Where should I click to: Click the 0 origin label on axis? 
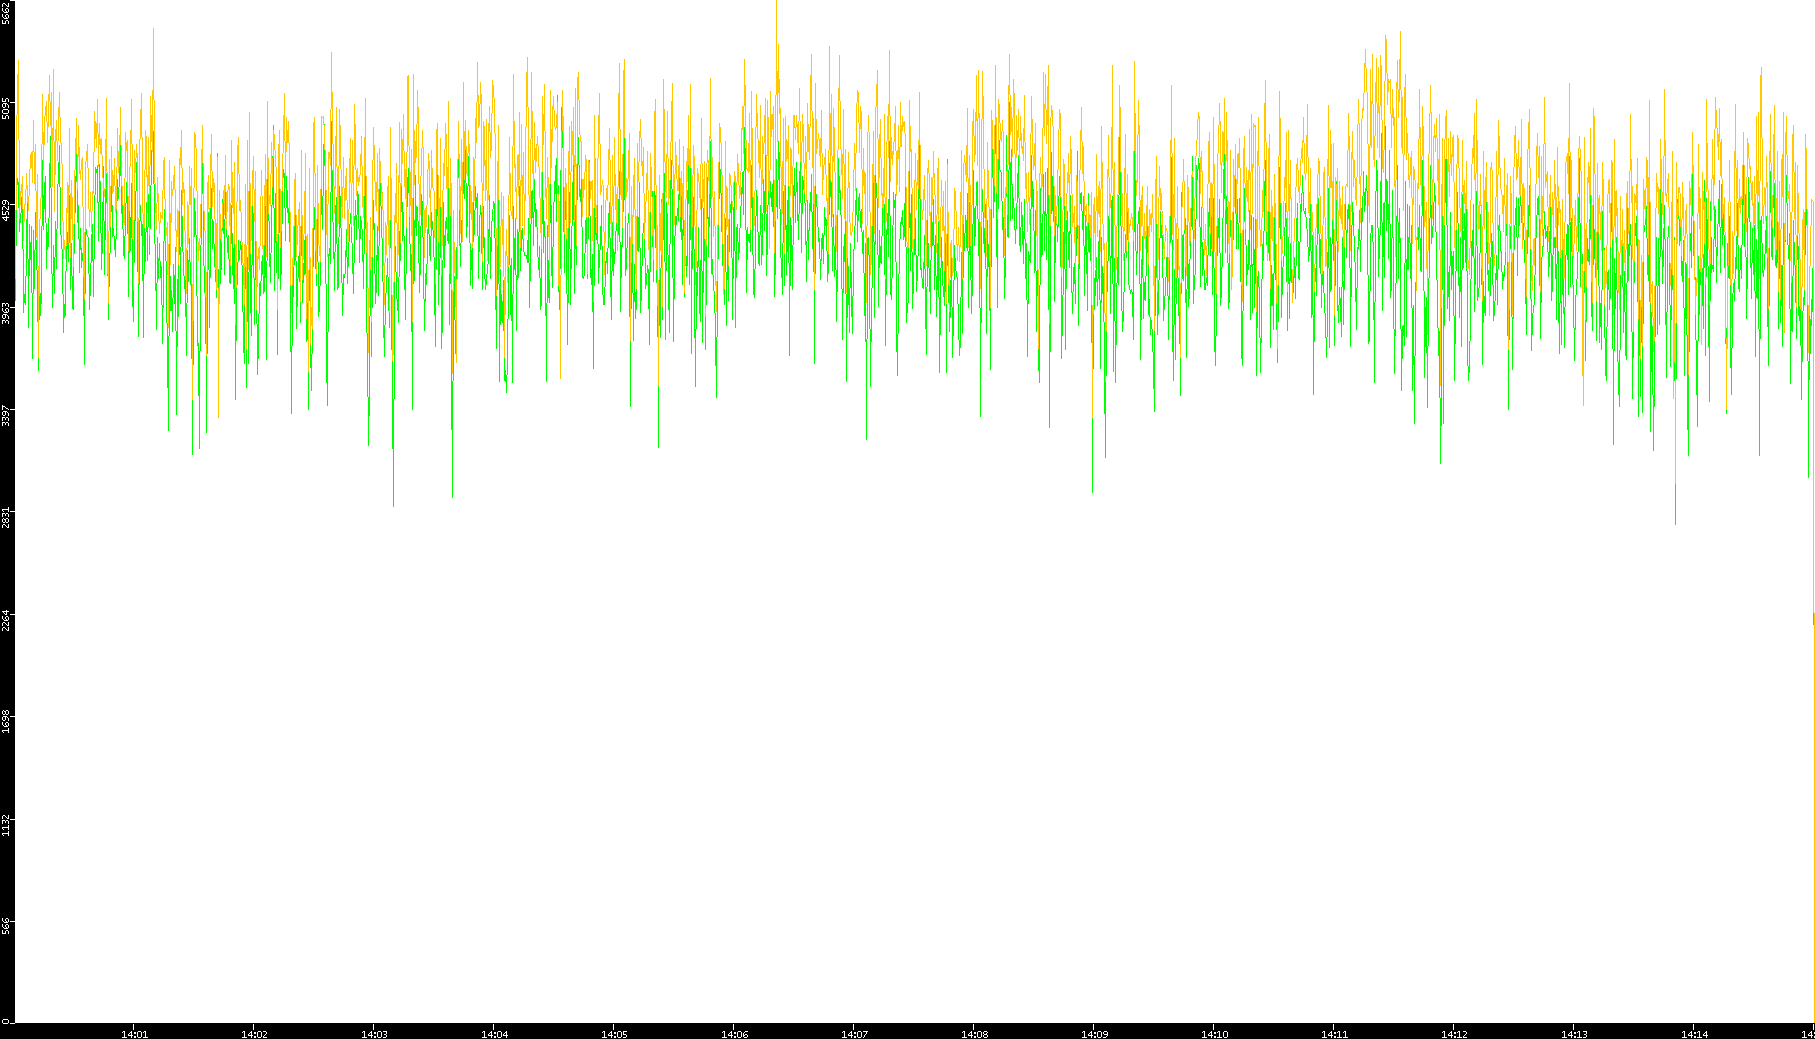pyautogui.click(x=5, y=1021)
